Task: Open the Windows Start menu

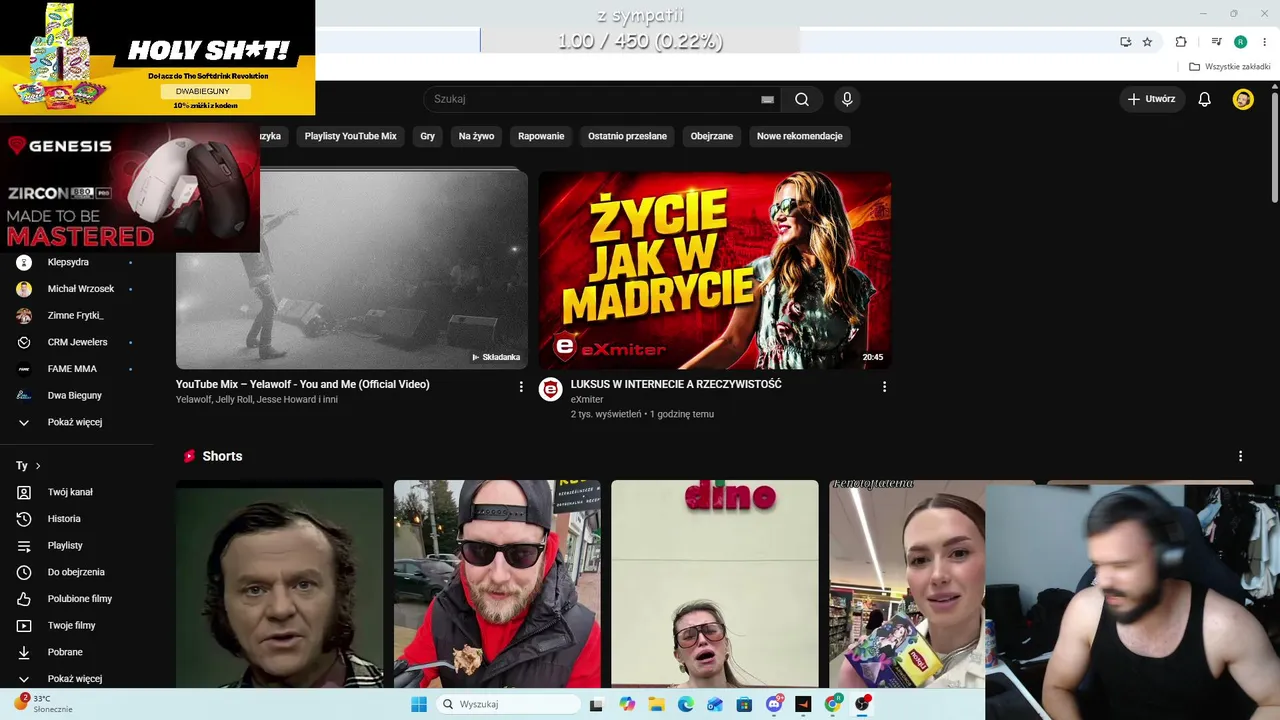Action: (419, 704)
